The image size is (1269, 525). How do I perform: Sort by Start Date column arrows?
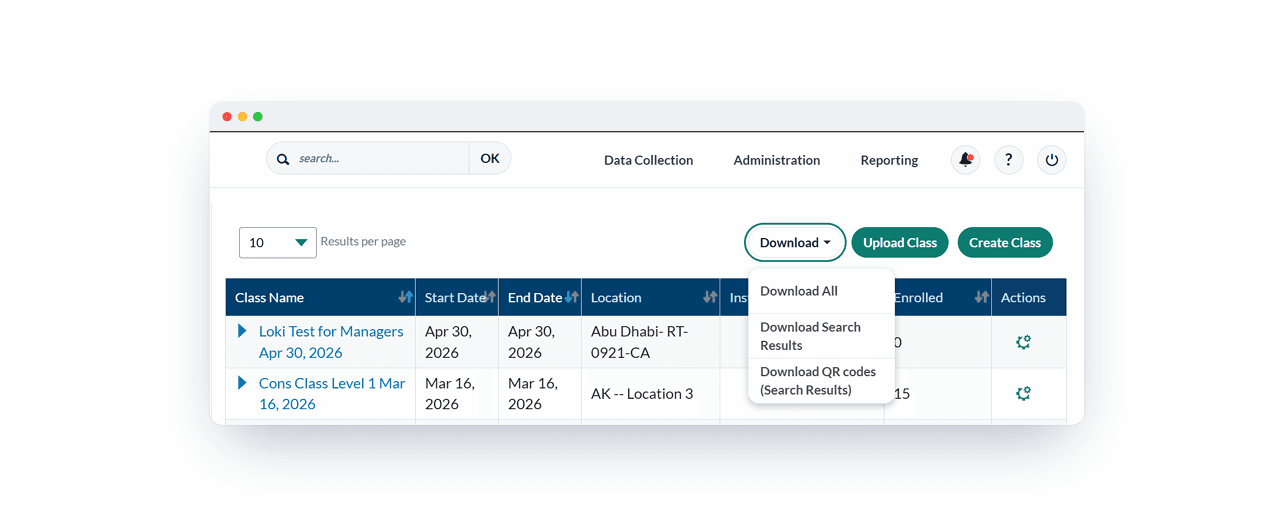click(x=489, y=297)
